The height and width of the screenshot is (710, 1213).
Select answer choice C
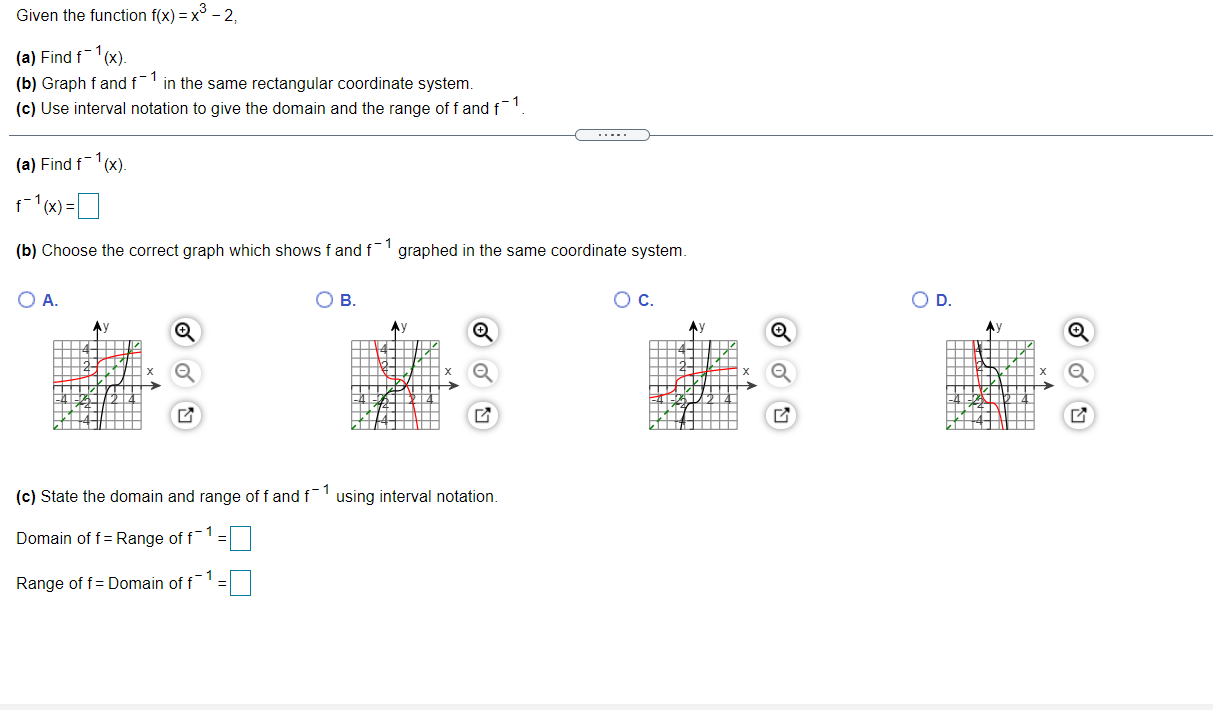point(621,299)
